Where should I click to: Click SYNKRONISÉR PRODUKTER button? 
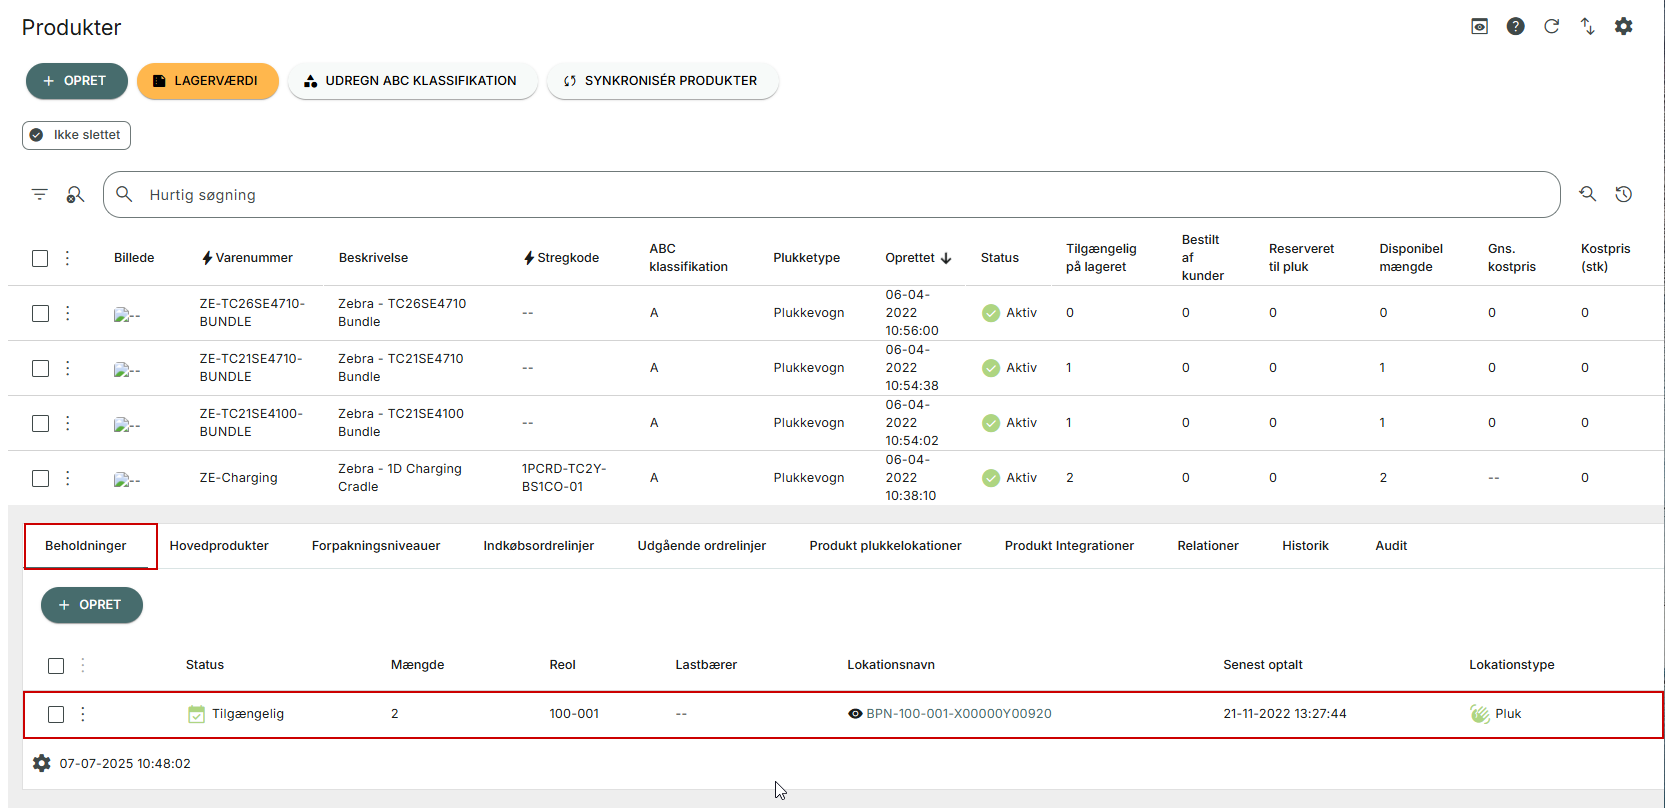pyautogui.click(x=662, y=81)
